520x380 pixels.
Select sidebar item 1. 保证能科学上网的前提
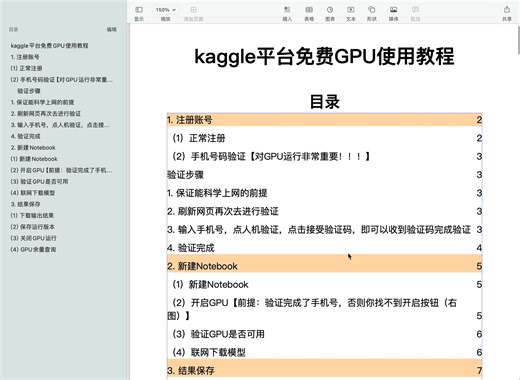tap(42, 102)
